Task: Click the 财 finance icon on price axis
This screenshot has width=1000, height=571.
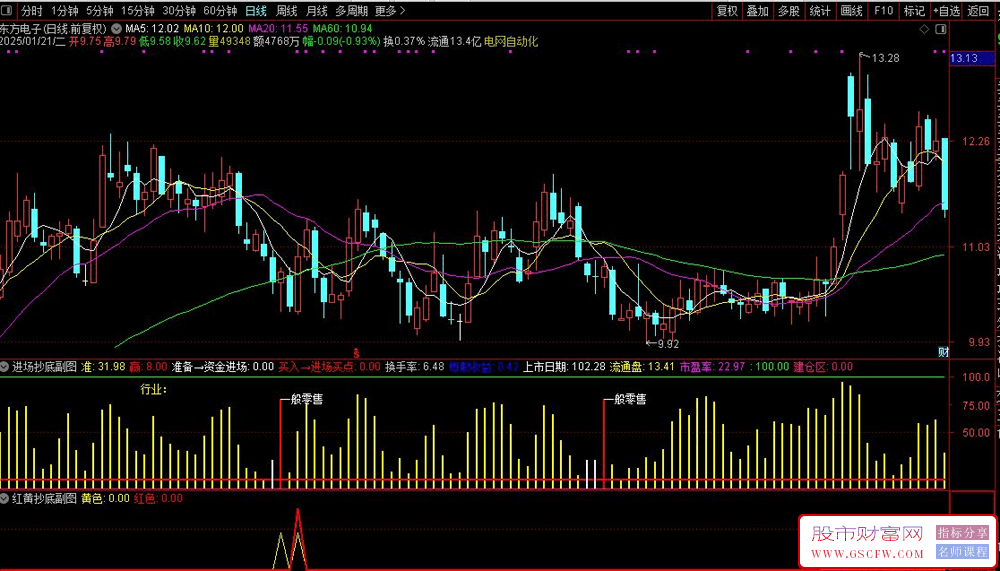Action: [943, 352]
